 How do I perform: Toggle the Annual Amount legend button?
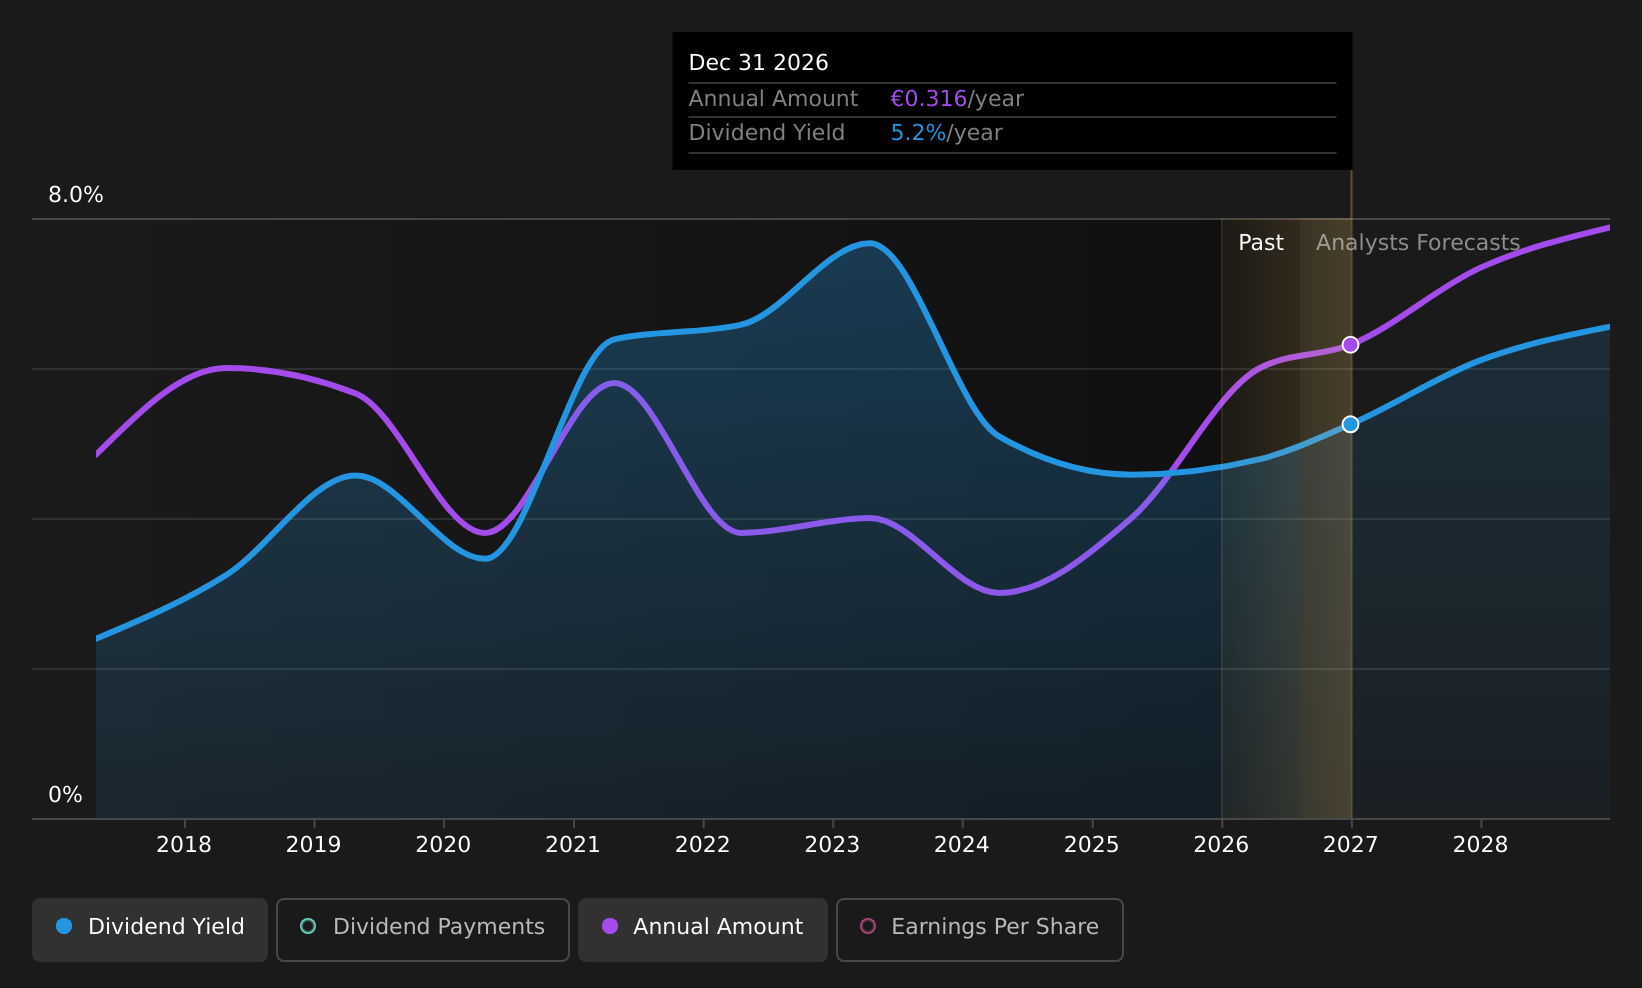coord(703,929)
